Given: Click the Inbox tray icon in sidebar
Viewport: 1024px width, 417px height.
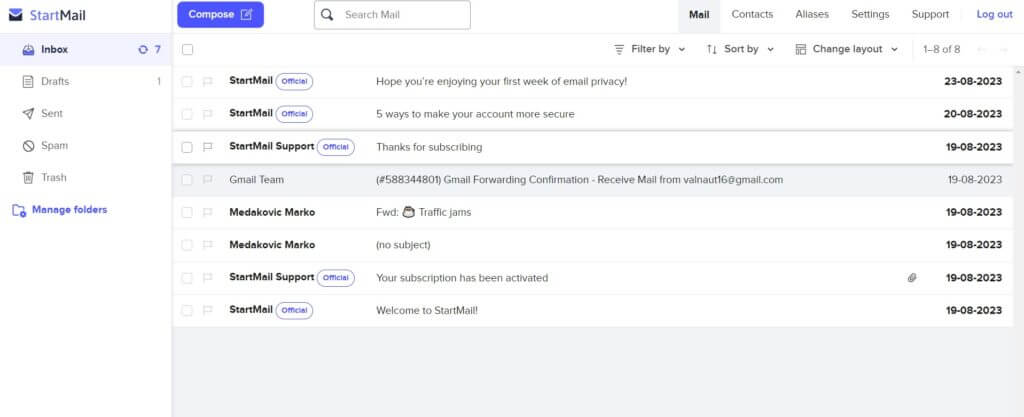Looking at the screenshot, I should click(28, 50).
